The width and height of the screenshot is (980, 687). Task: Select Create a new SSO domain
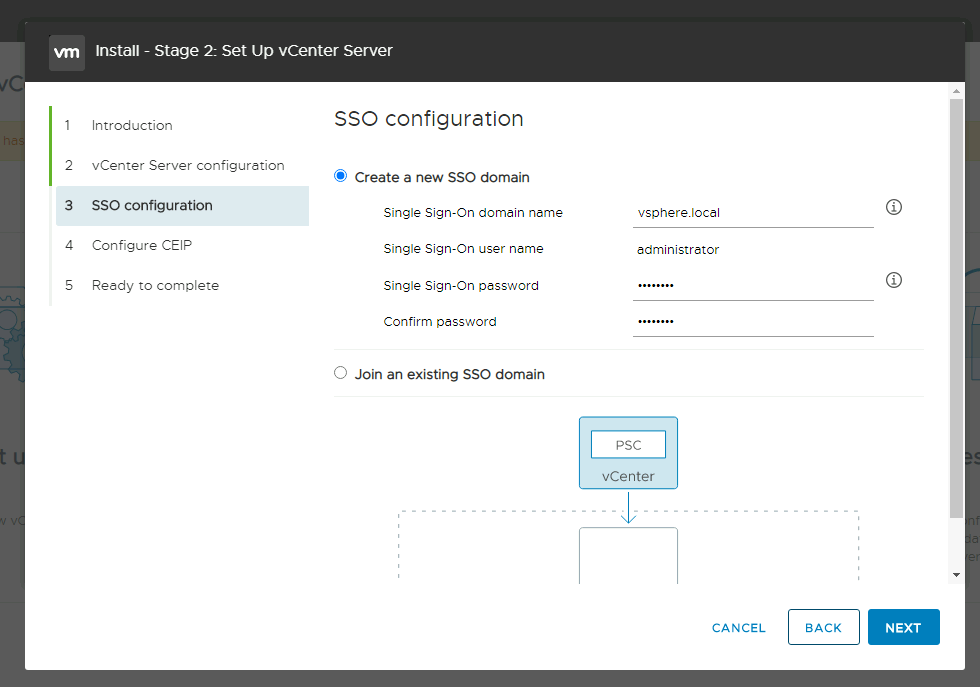(x=341, y=177)
